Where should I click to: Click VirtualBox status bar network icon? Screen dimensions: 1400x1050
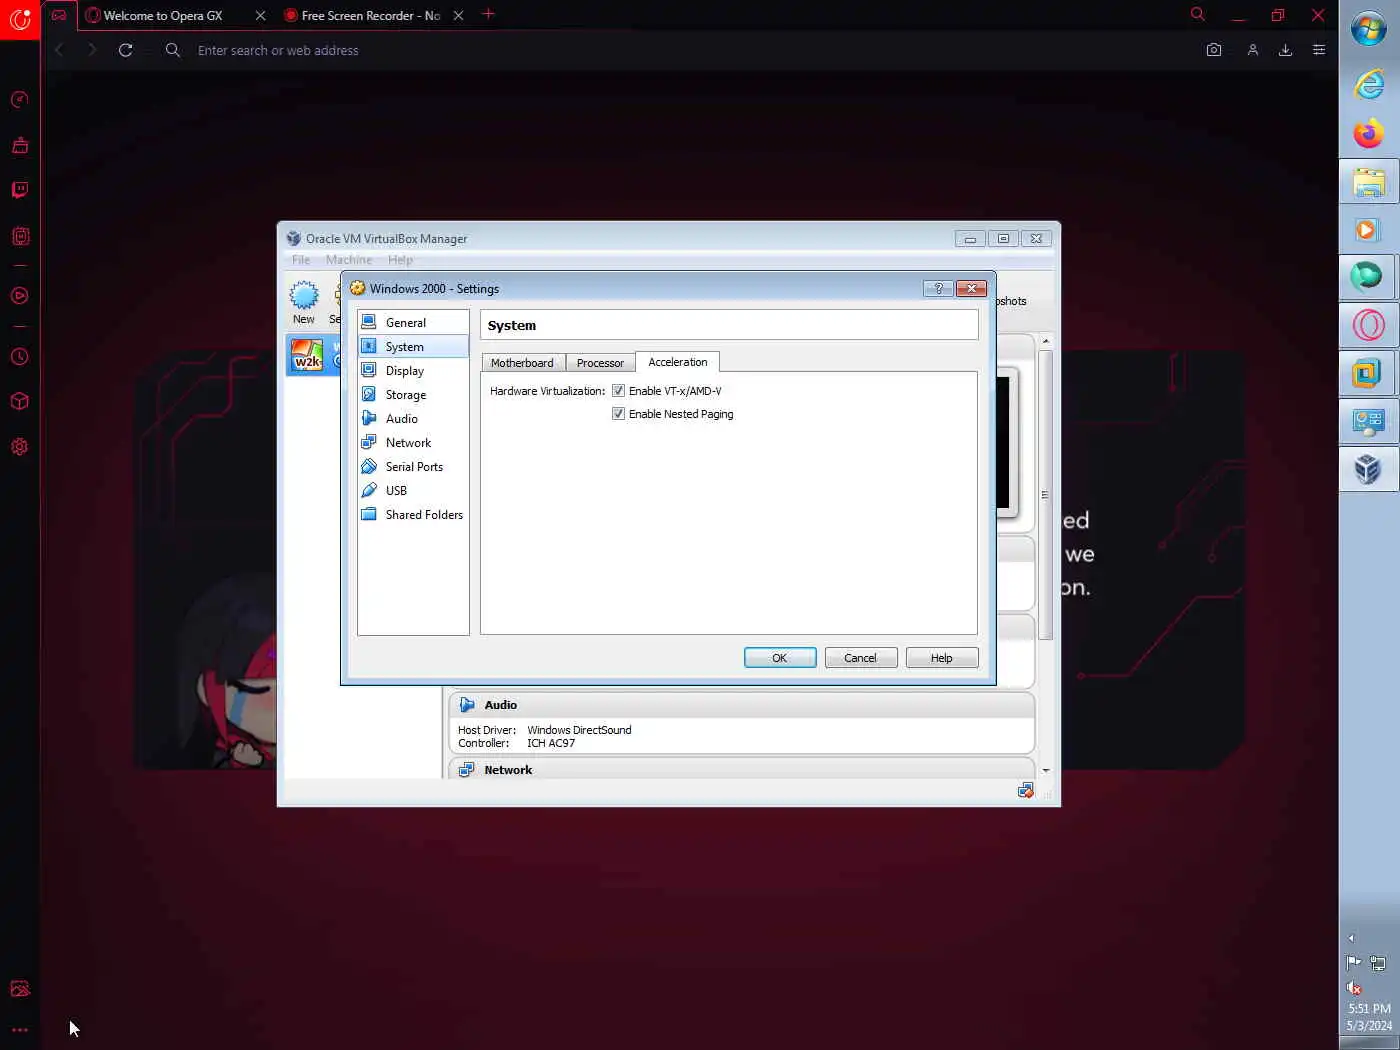(x=1025, y=791)
